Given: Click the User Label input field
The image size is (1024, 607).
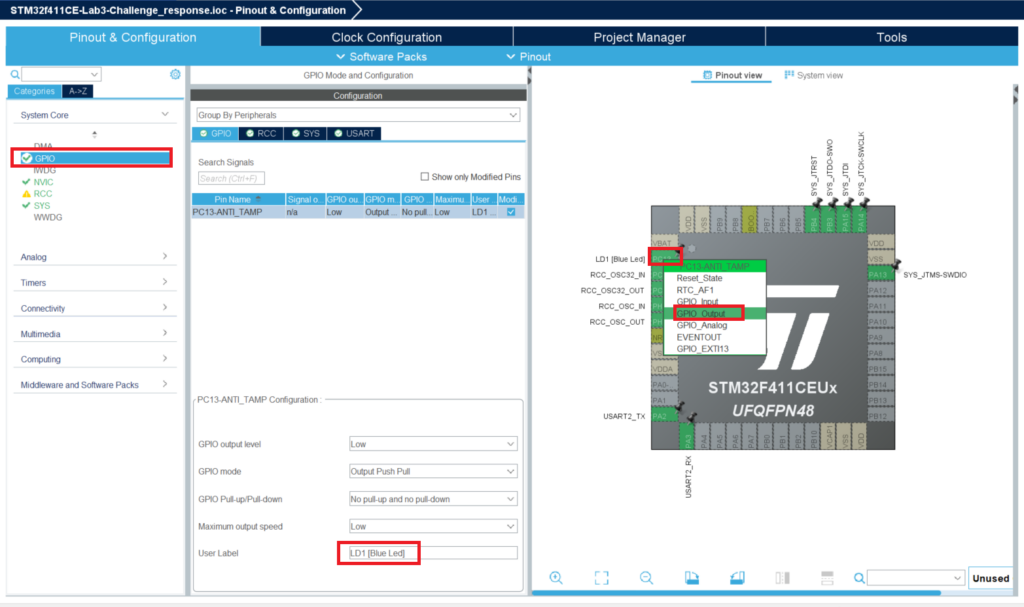Looking at the screenshot, I should [x=432, y=553].
